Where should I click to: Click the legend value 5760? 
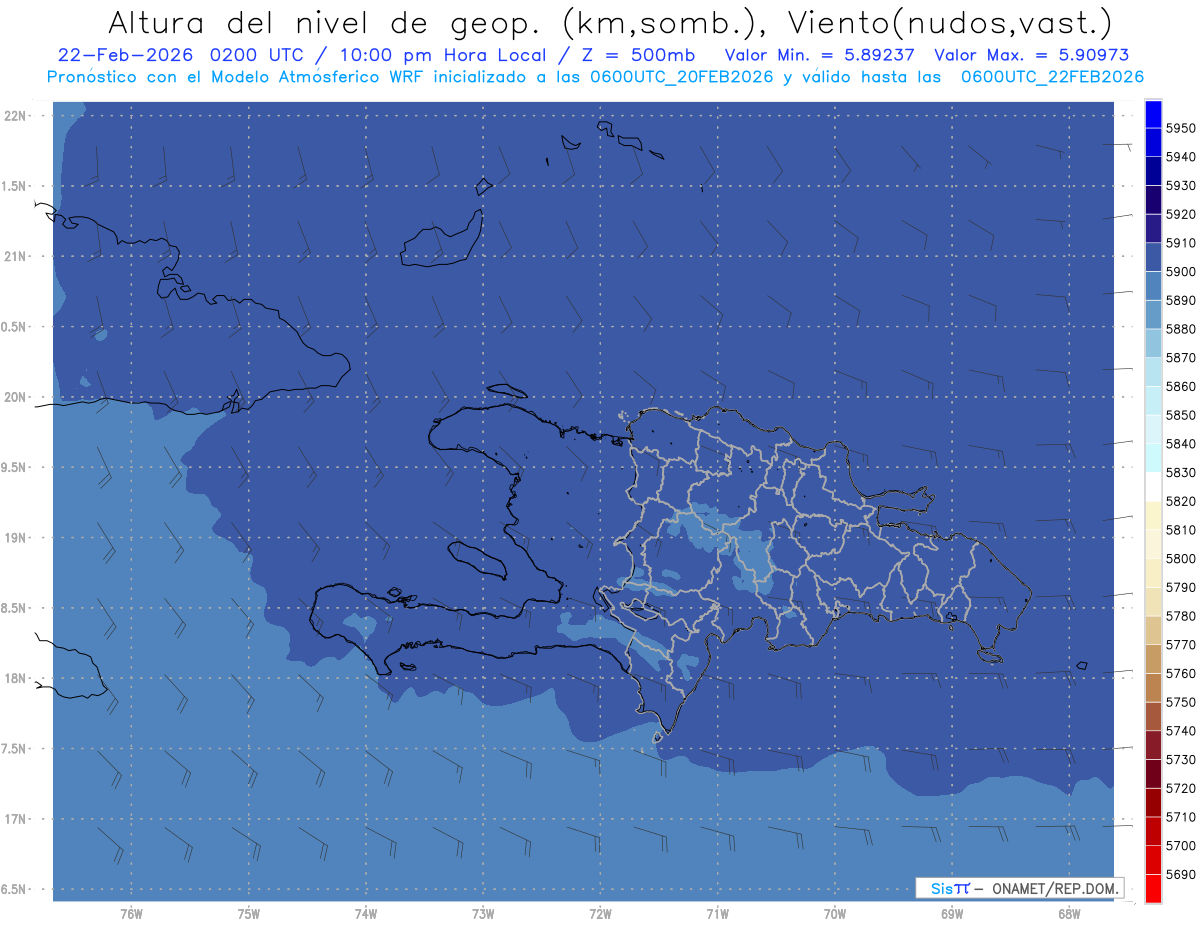click(x=1181, y=673)
